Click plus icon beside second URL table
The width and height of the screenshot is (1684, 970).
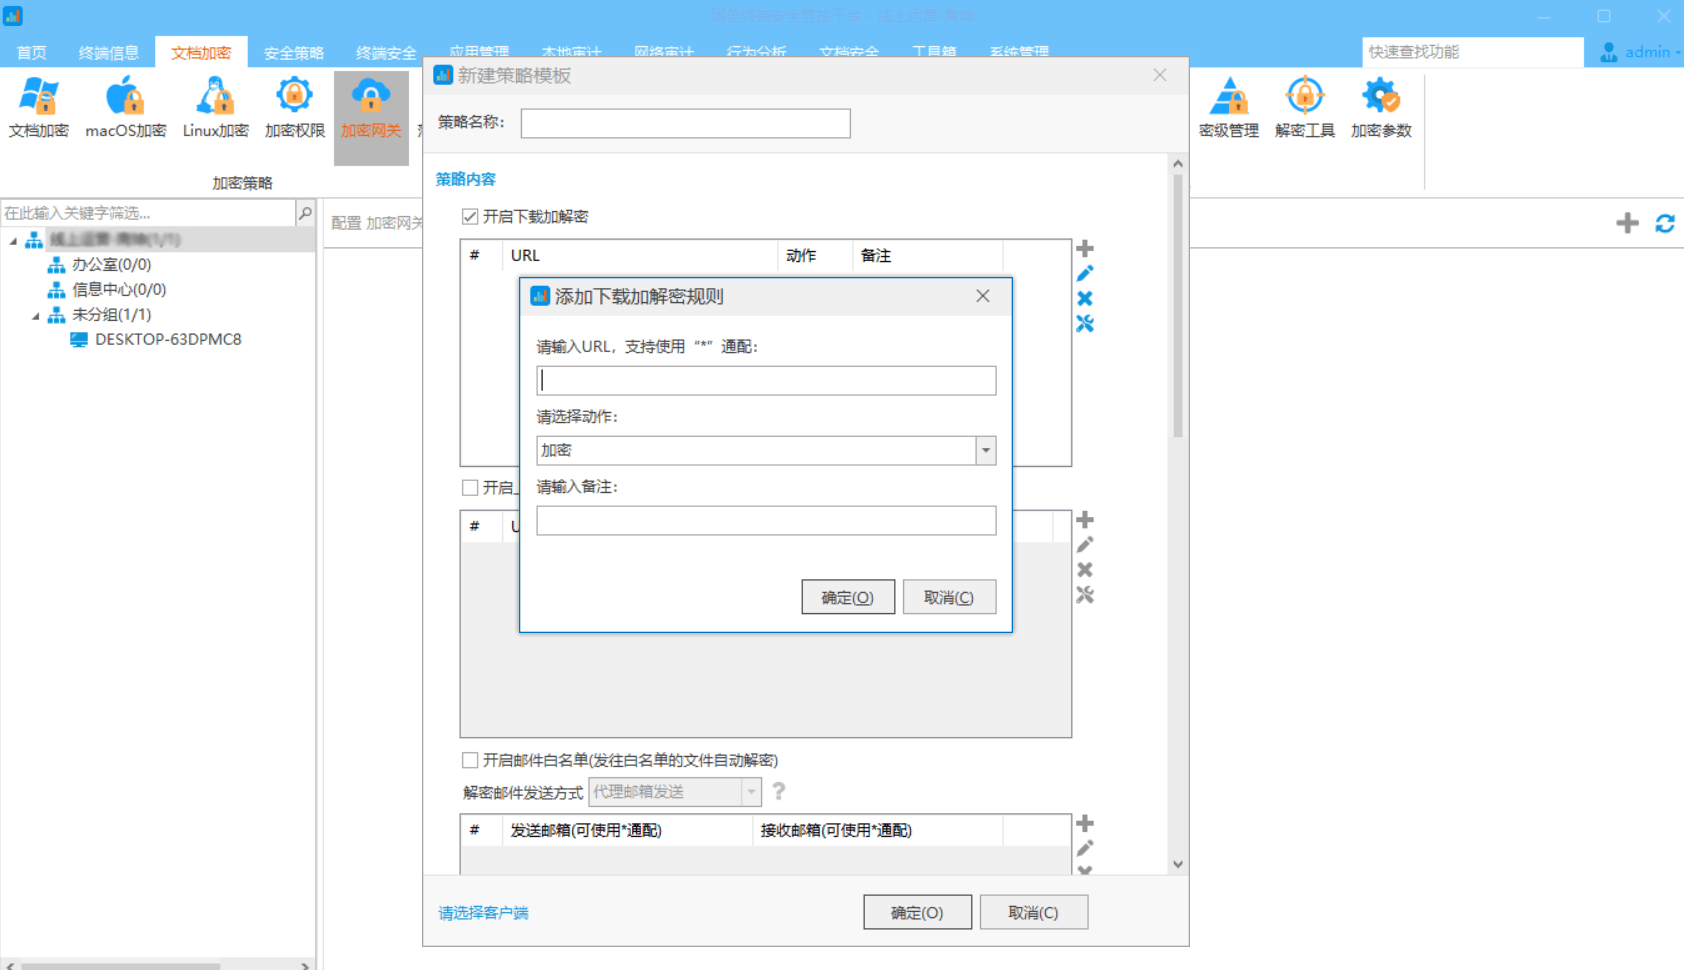[x=1085, y=519]
